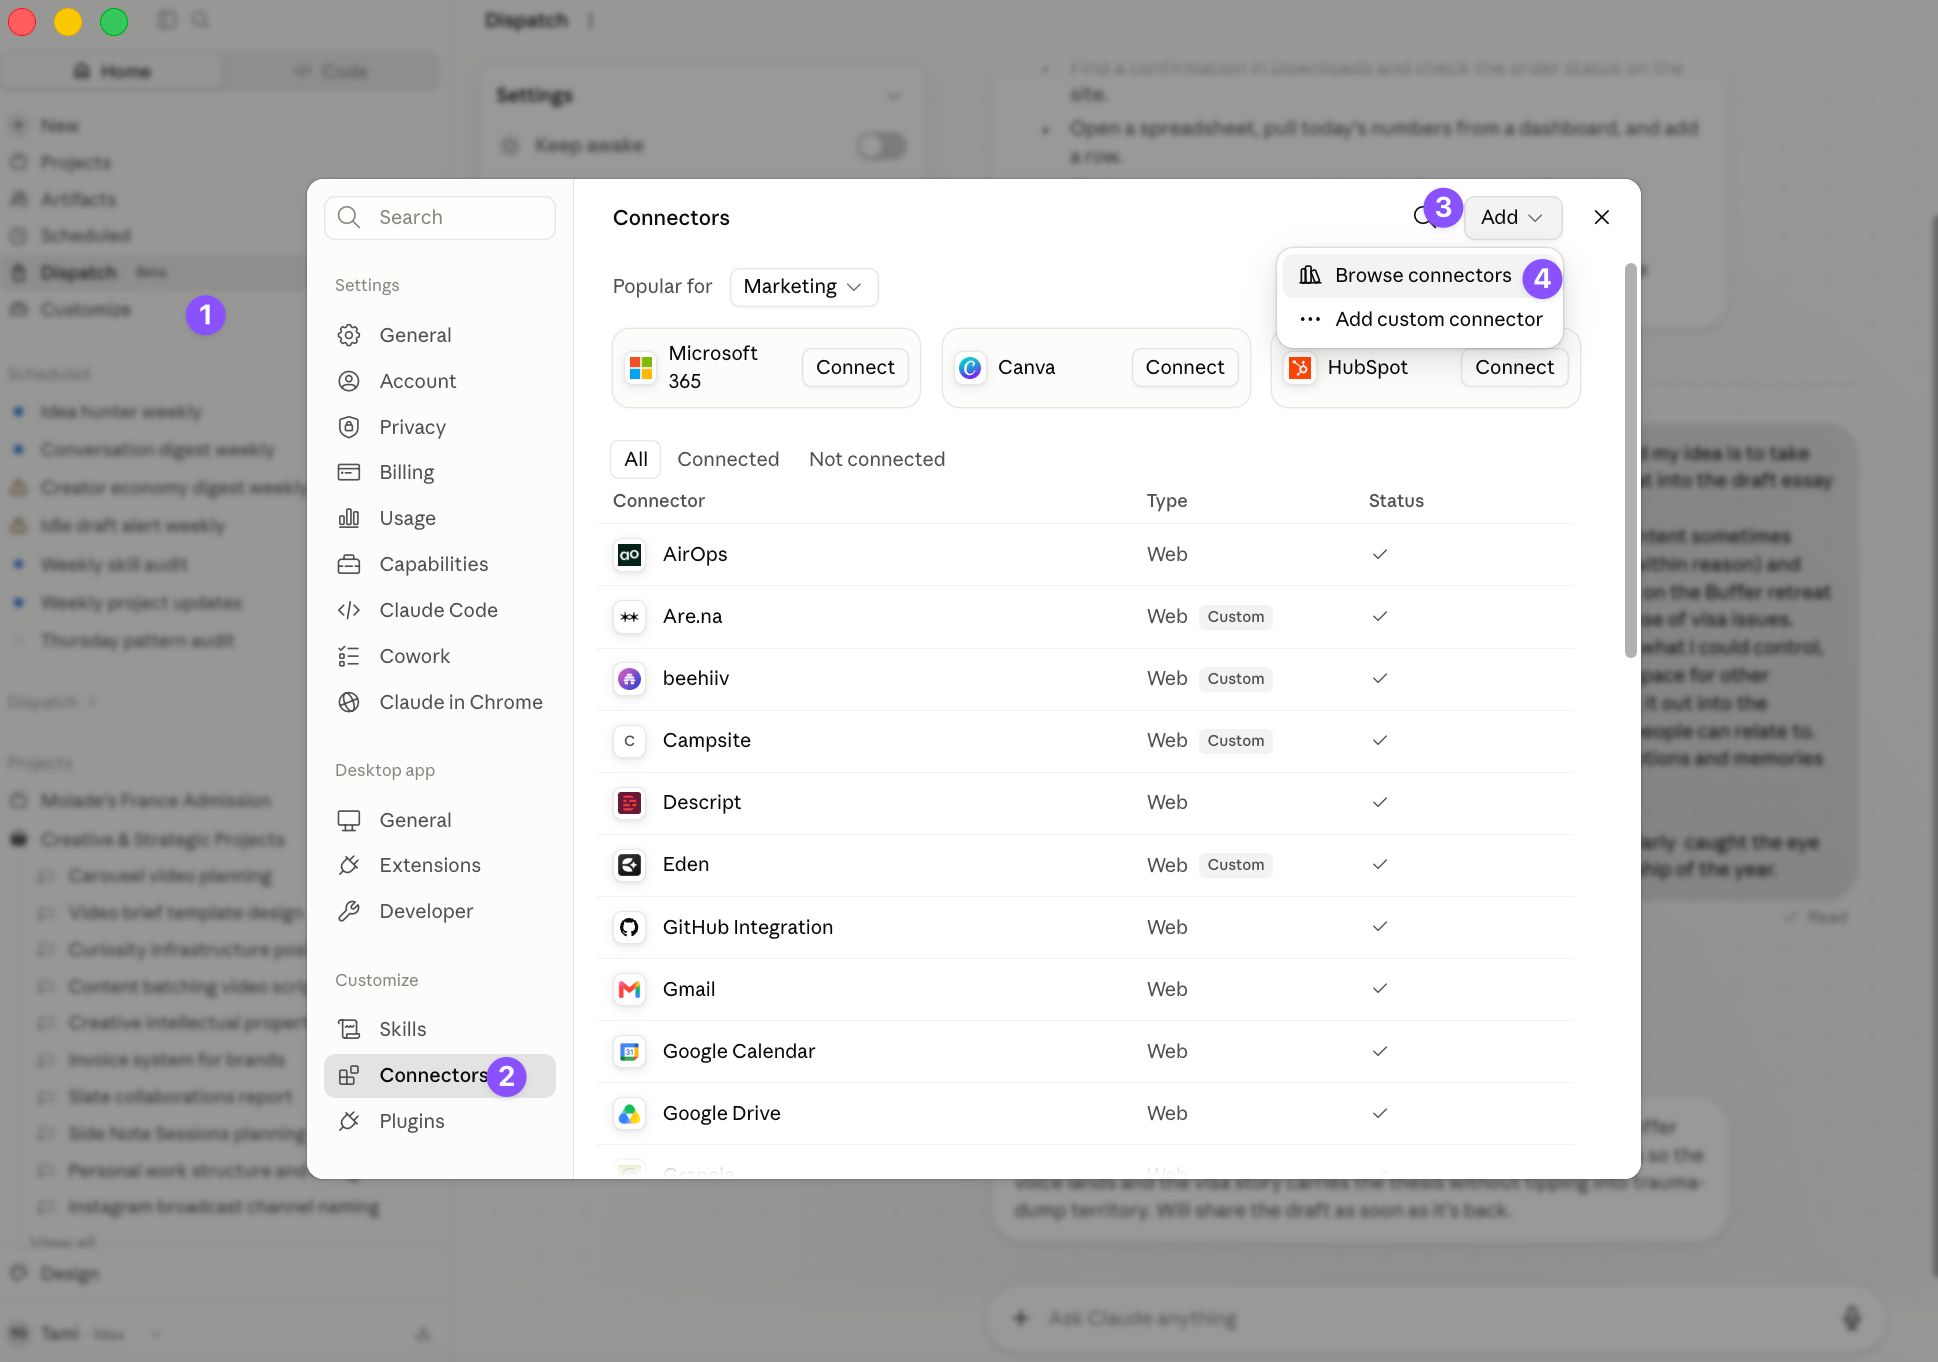Click the plus attach icon in chat input

[1020, 1318]
